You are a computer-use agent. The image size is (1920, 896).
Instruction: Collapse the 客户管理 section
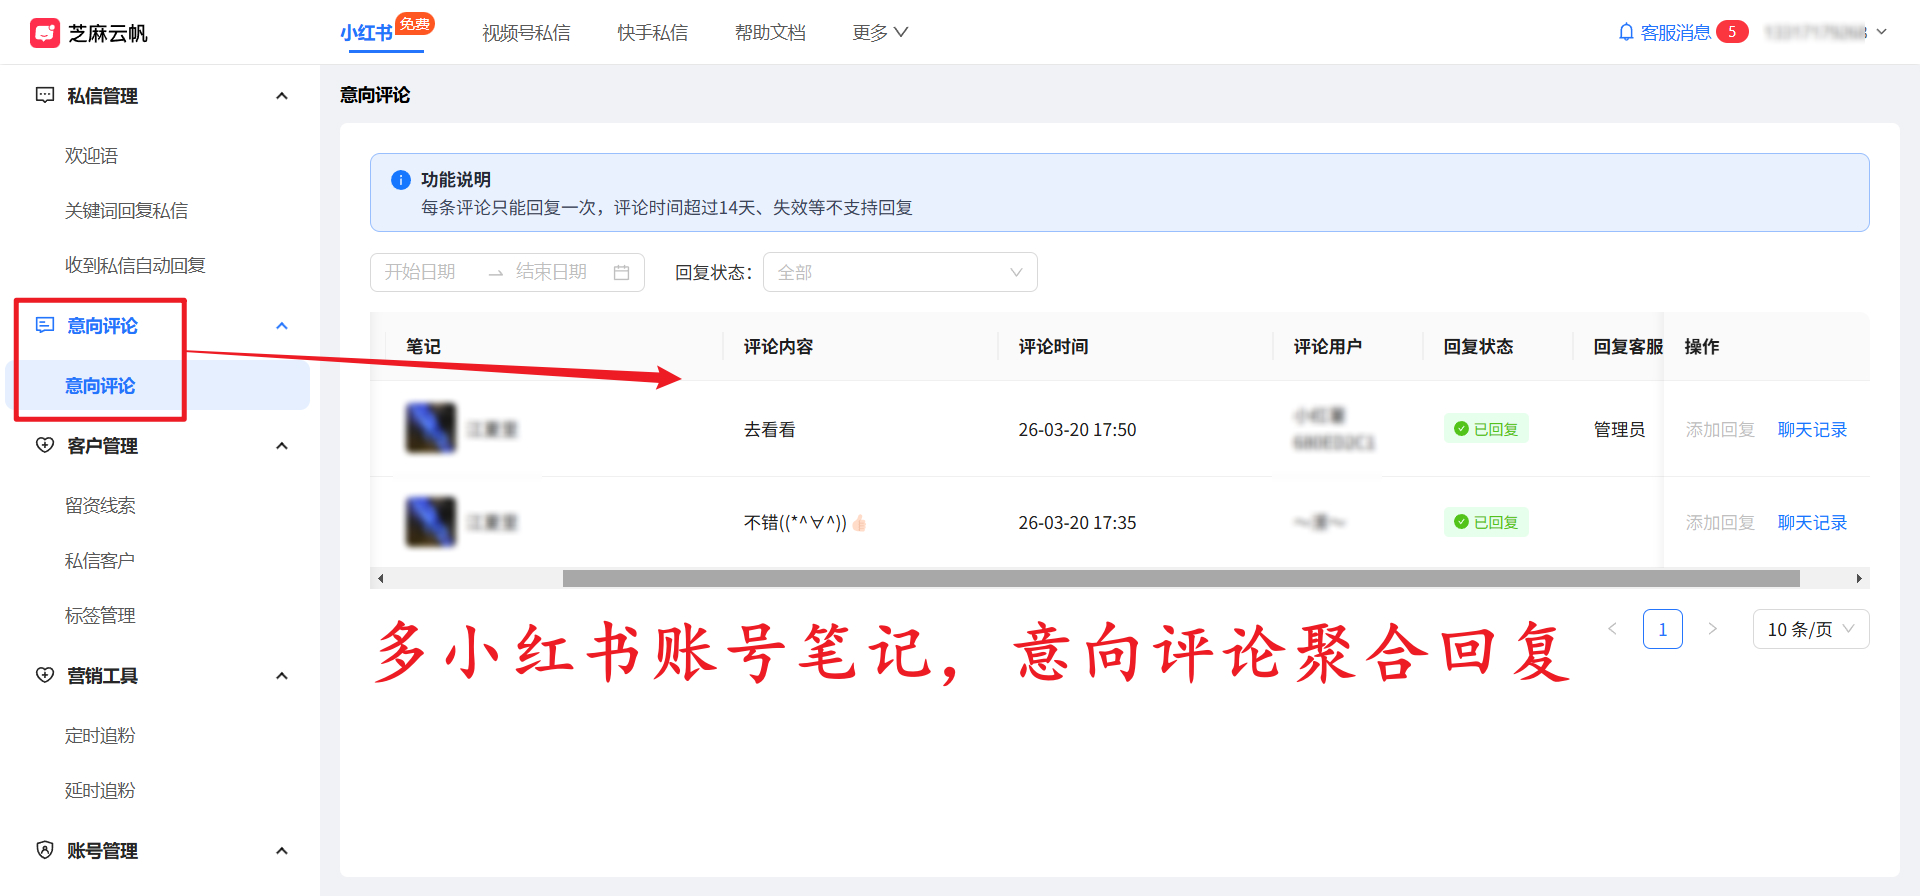282,446
